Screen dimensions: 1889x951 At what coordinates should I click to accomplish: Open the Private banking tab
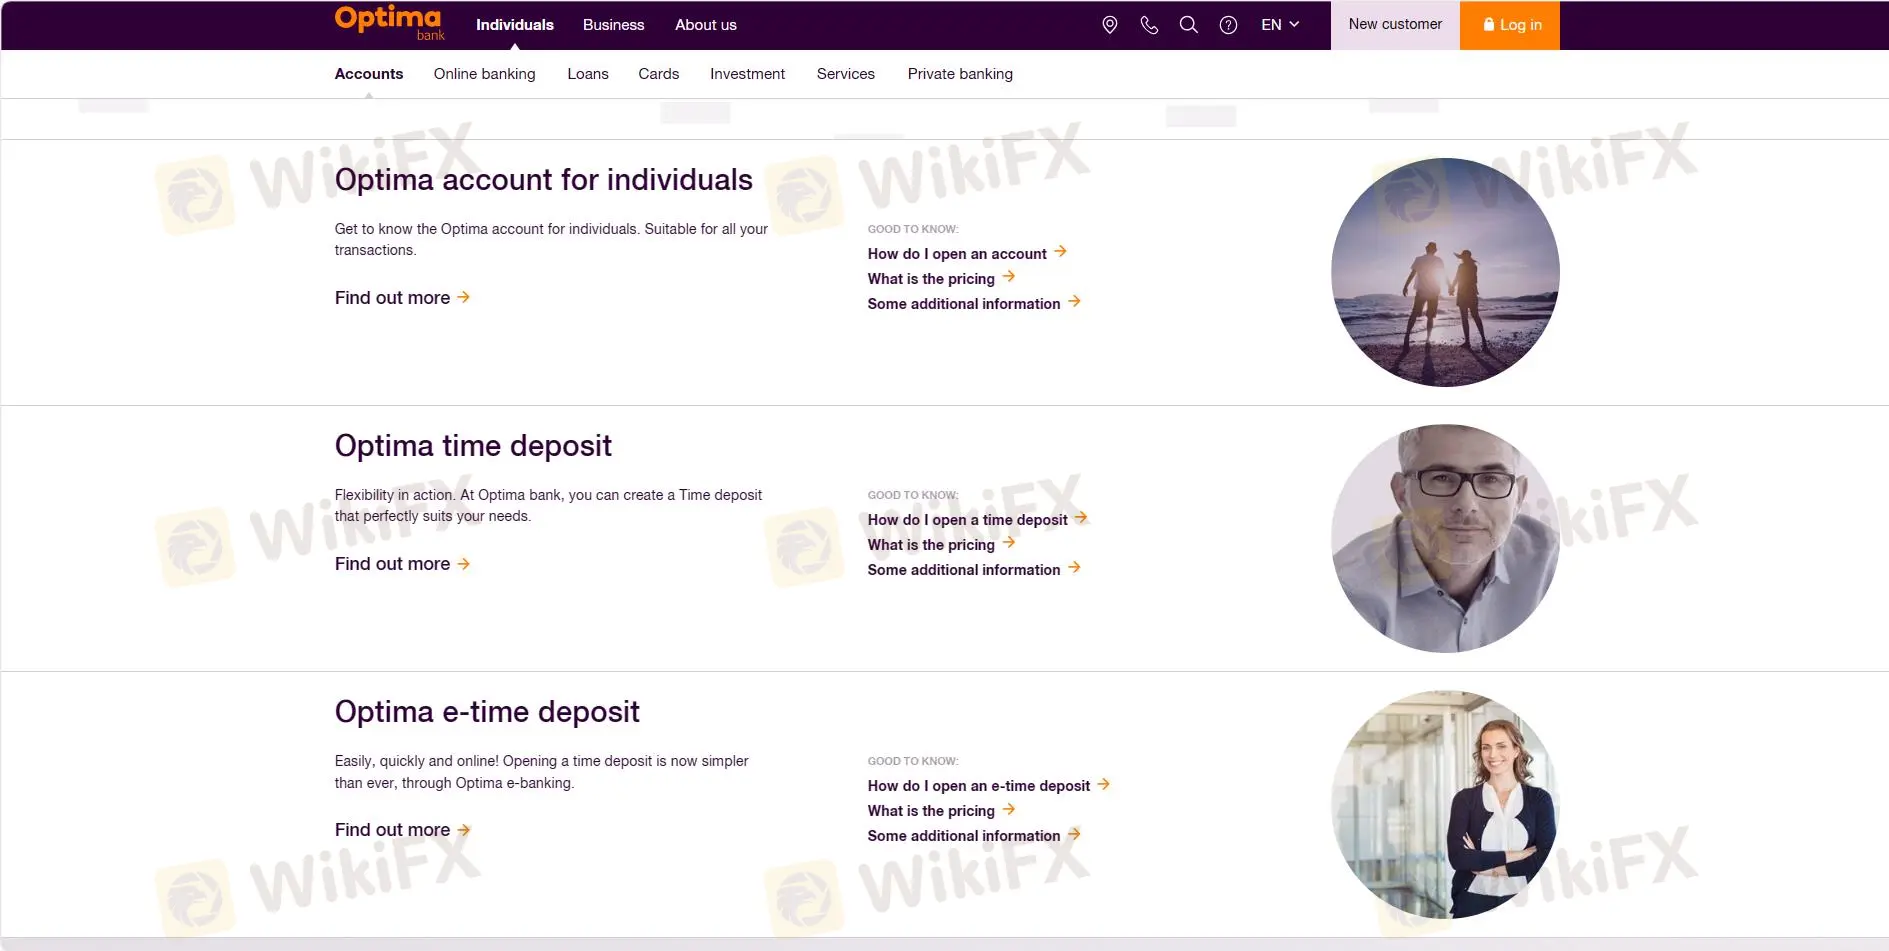960,74
